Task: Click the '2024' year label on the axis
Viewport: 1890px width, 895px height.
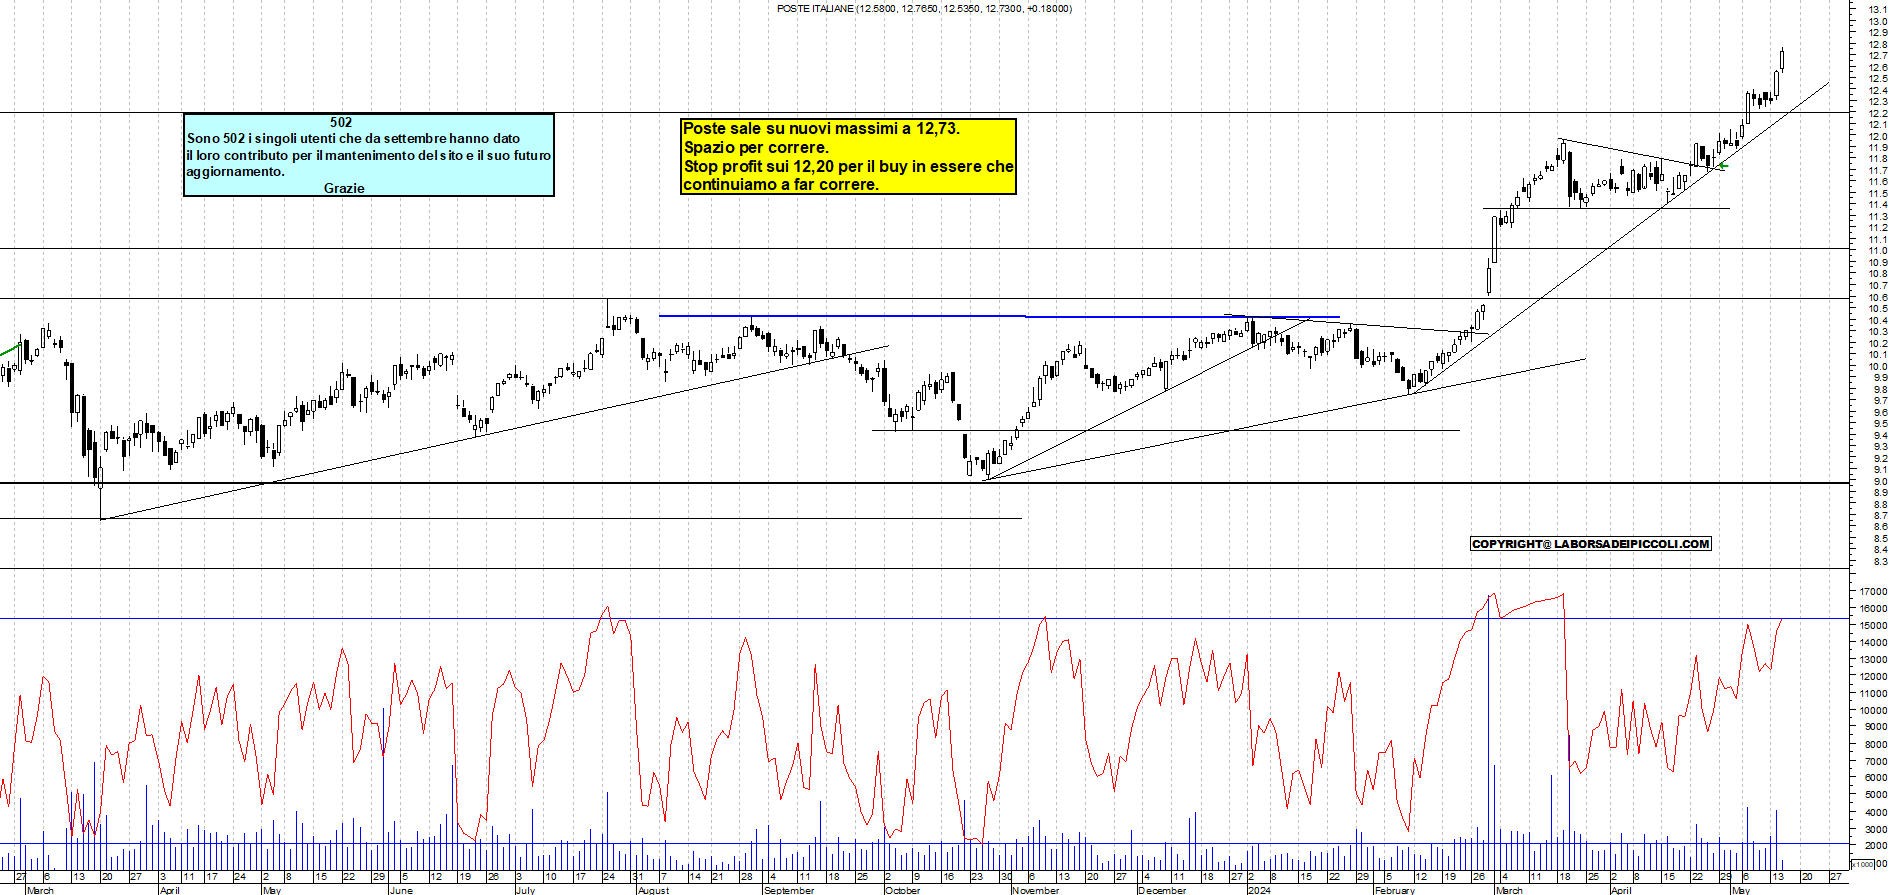Action: pos(1259,890)
